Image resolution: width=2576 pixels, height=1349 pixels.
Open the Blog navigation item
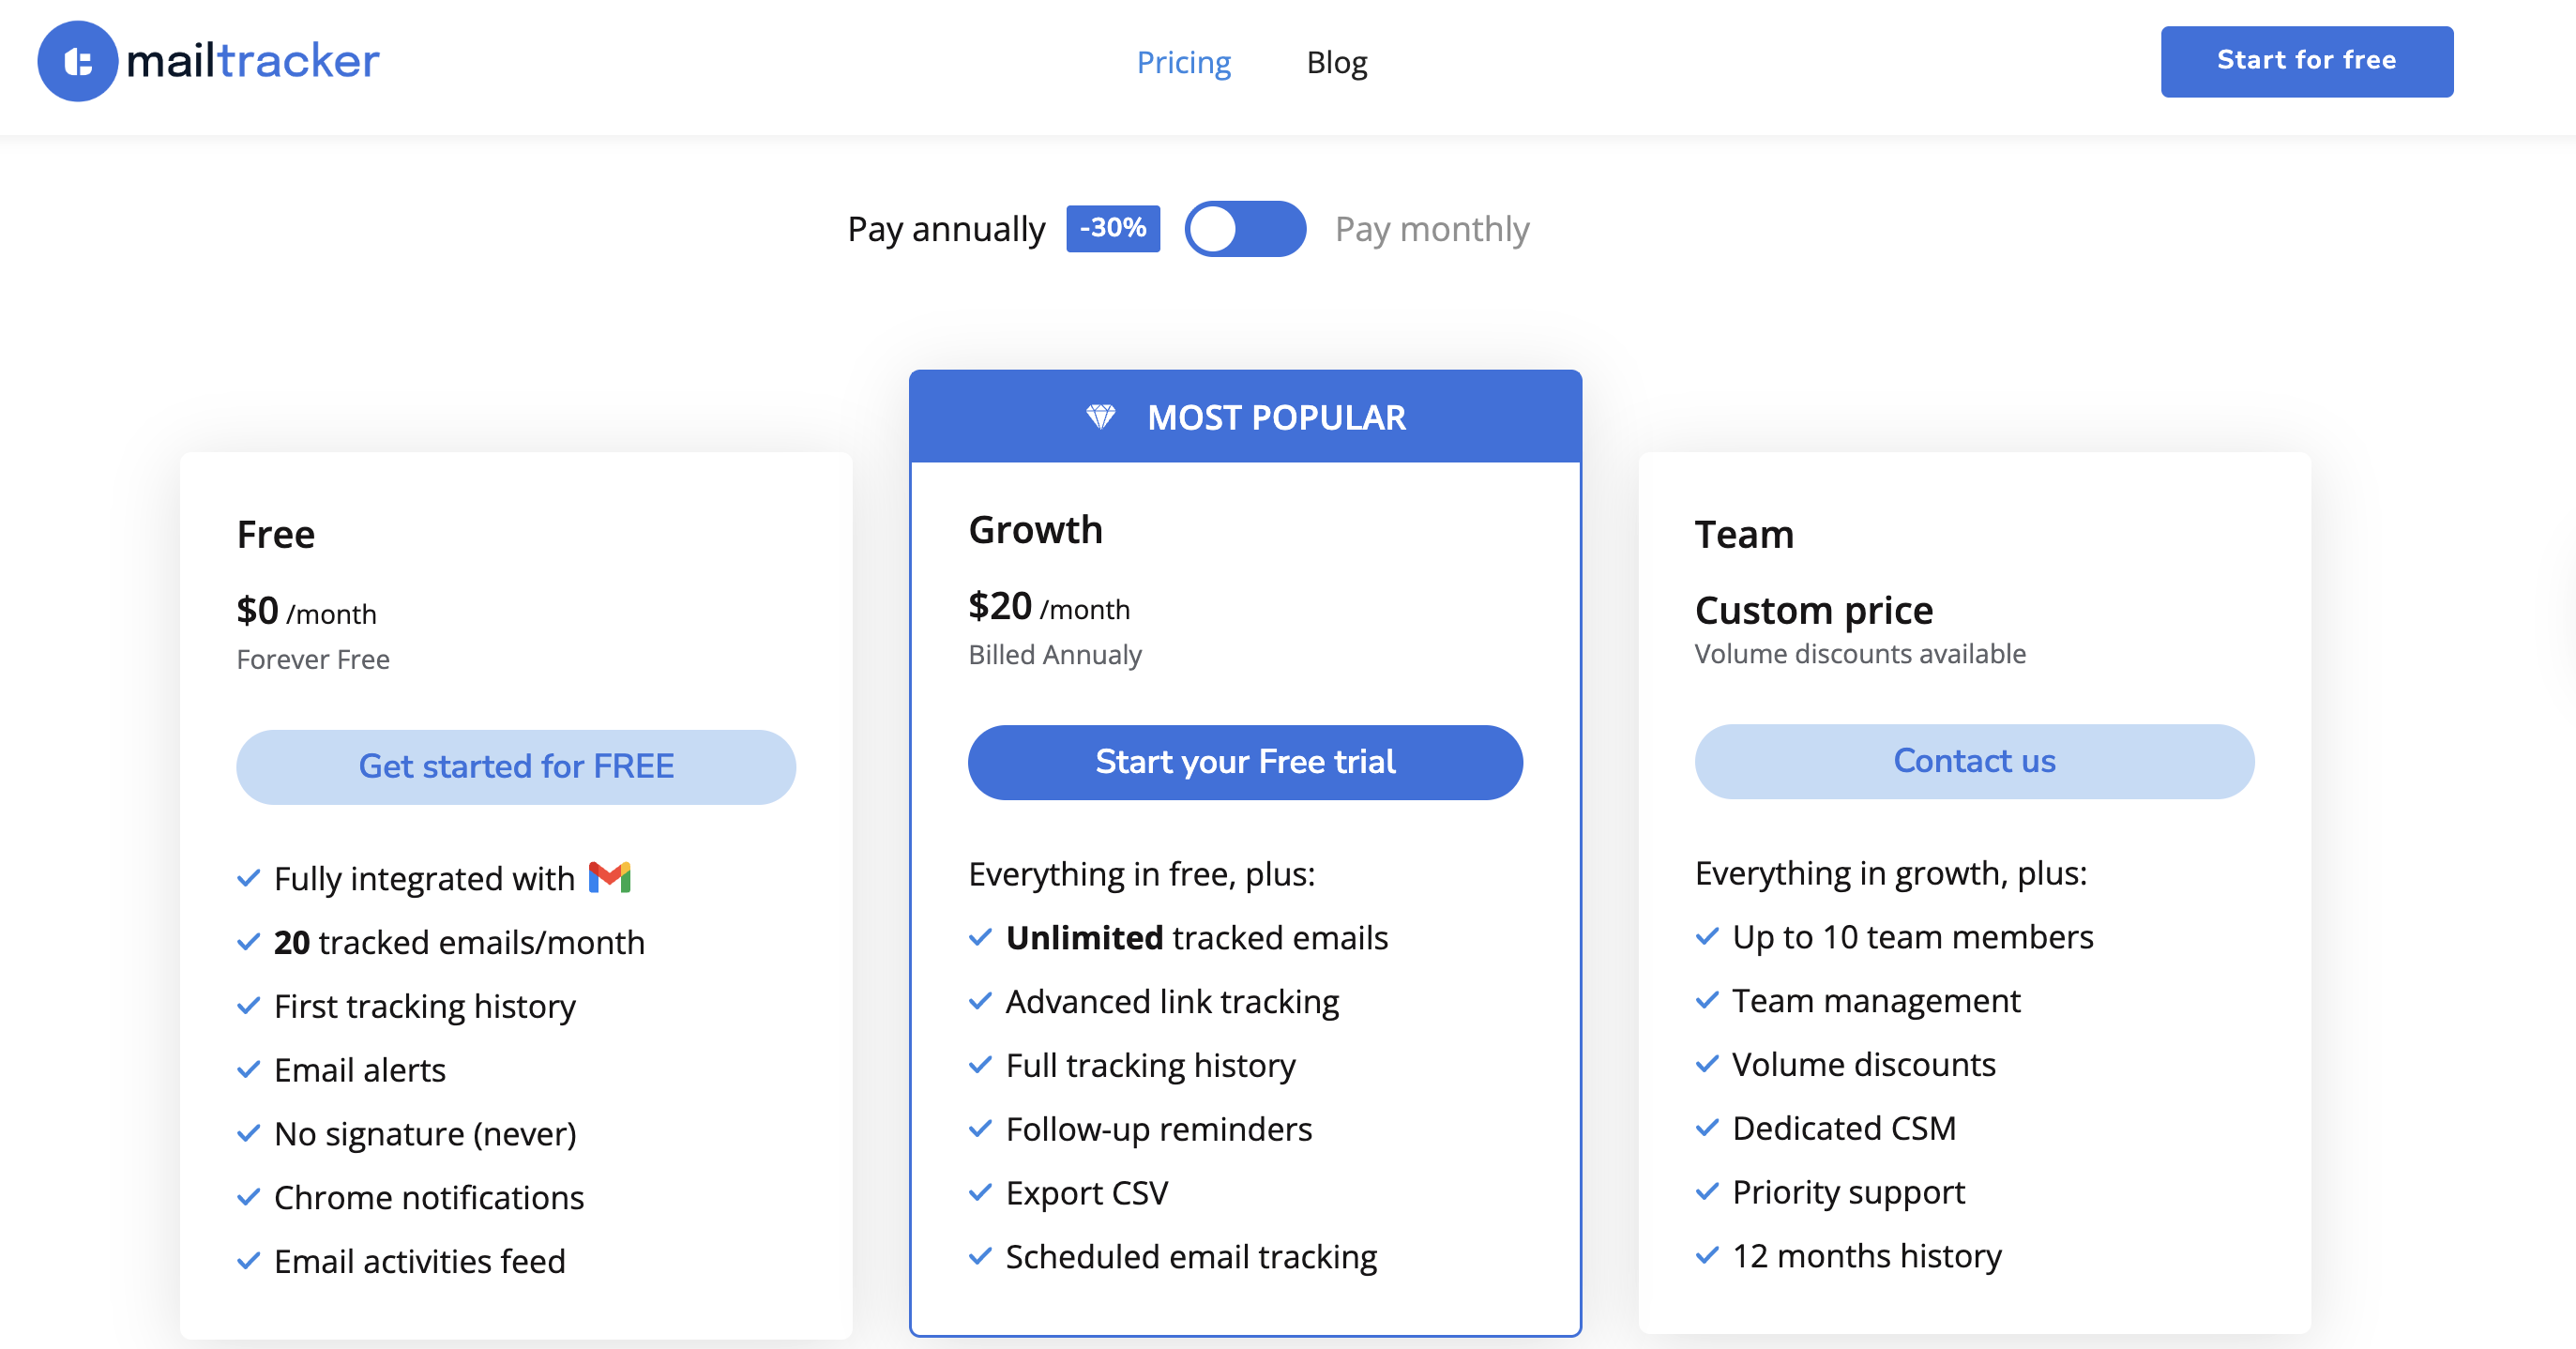[1336, 62]
